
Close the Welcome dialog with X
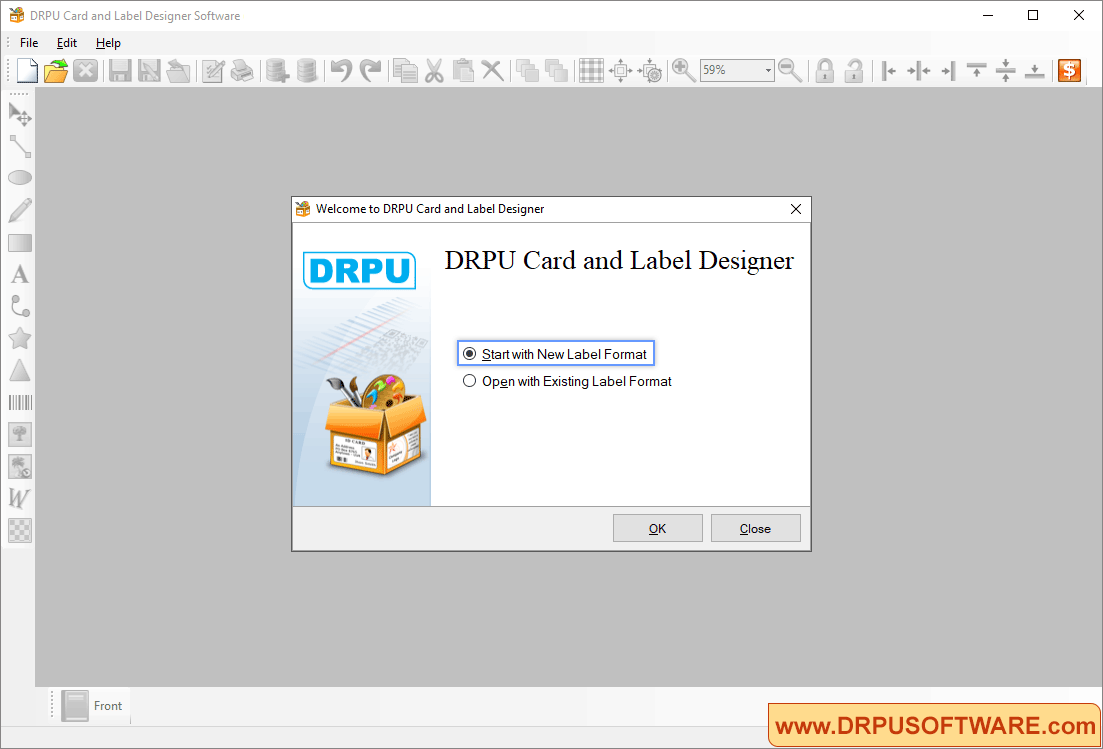796,209
